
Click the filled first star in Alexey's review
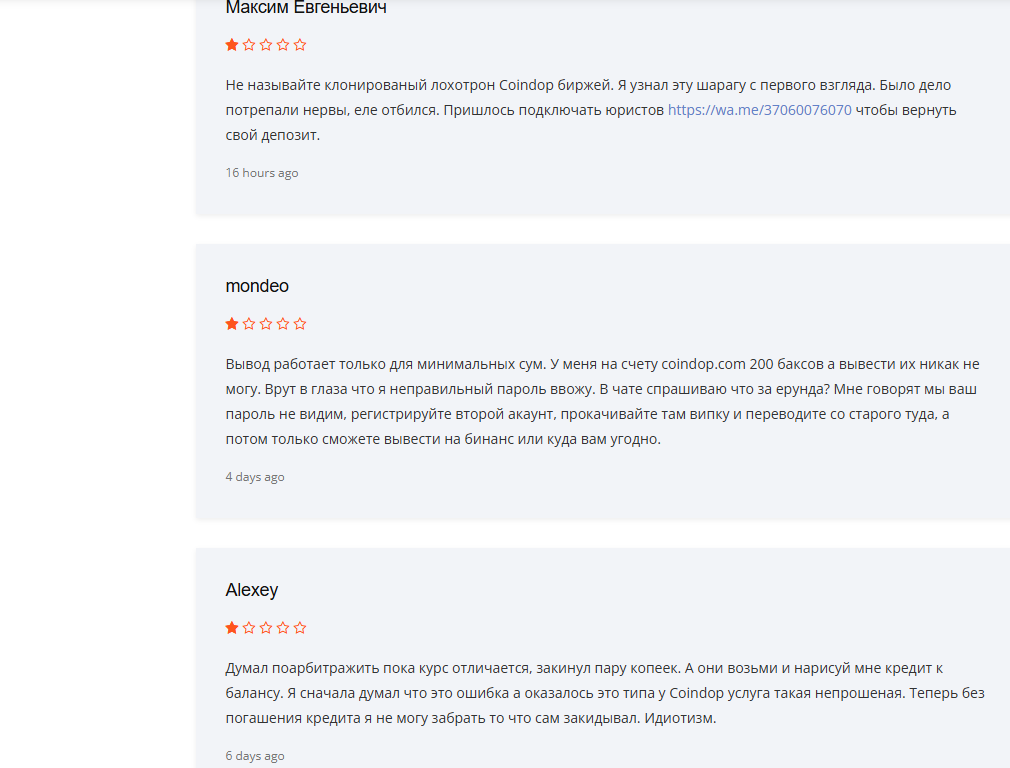click(x=232, y=628)
